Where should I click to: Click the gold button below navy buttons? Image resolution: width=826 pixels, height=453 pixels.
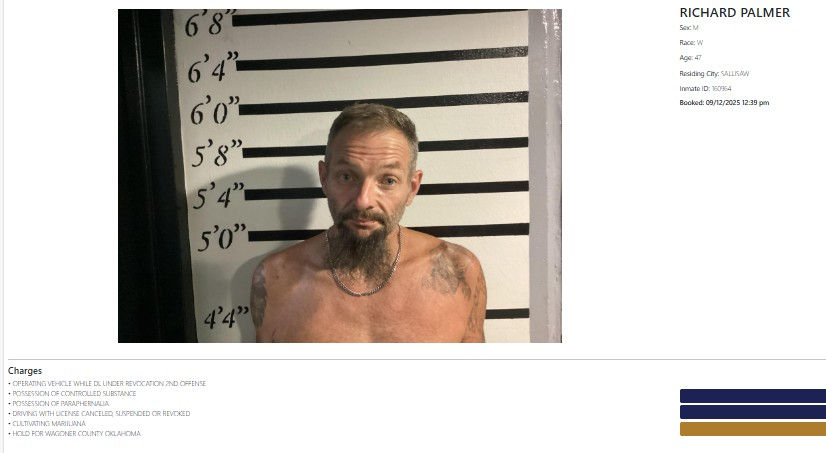753,429
